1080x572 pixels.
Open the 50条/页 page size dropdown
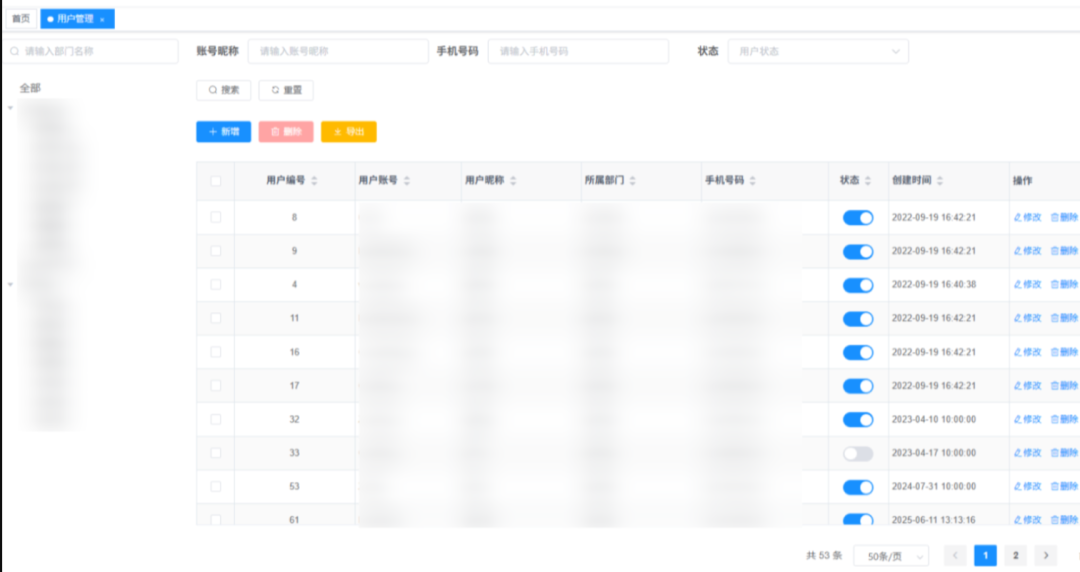point(891,556)
